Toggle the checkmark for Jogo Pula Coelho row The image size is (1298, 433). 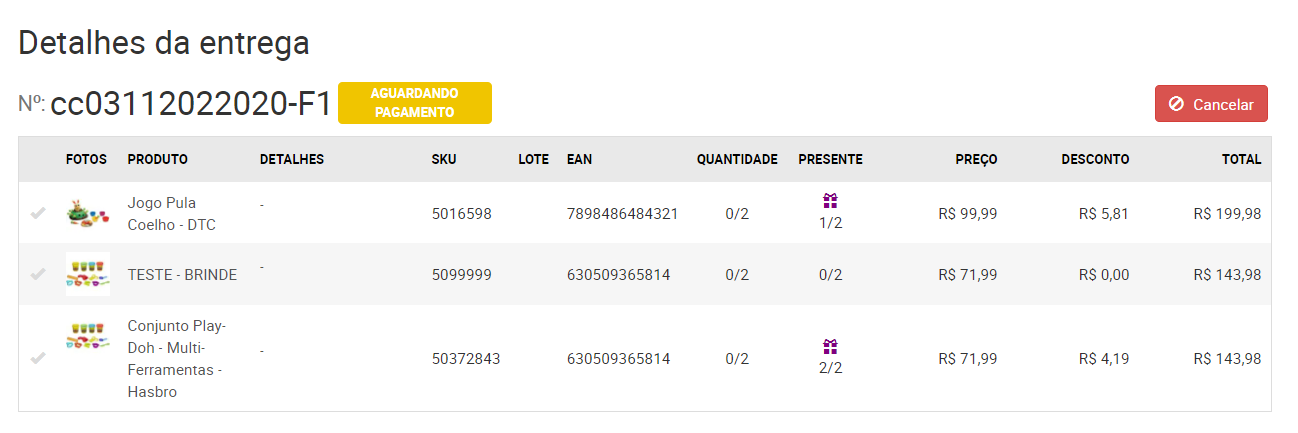coord(38,213)
